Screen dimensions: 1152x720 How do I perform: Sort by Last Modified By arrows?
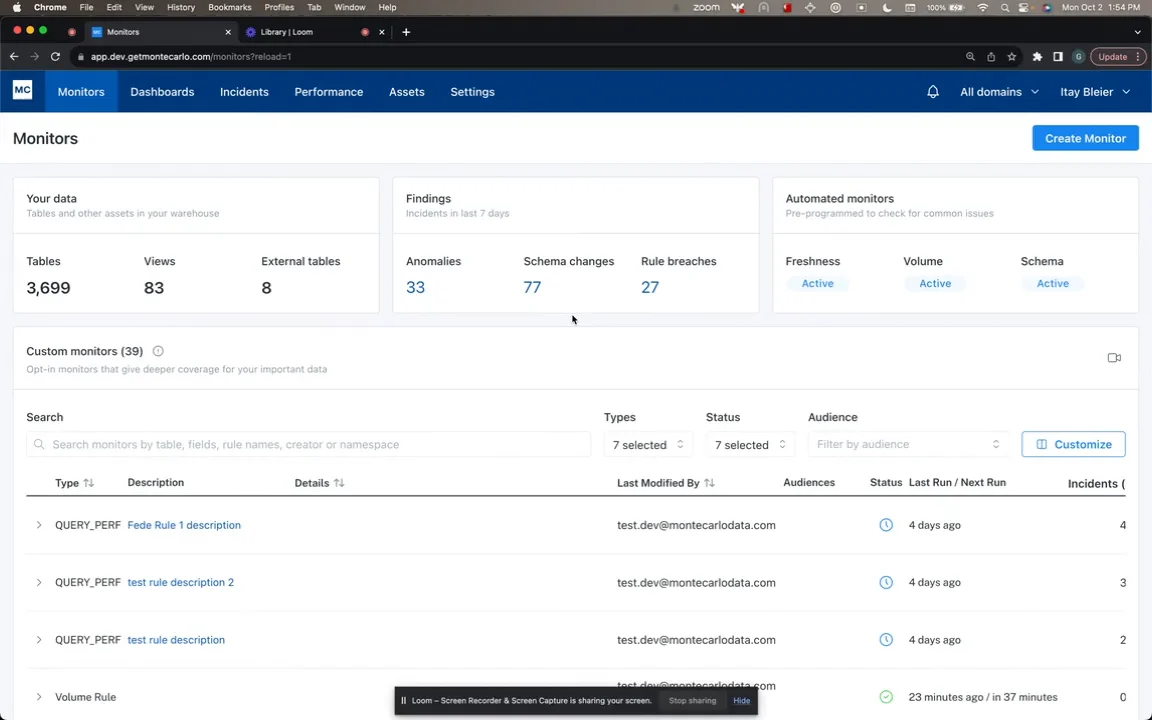pos(709,483)
